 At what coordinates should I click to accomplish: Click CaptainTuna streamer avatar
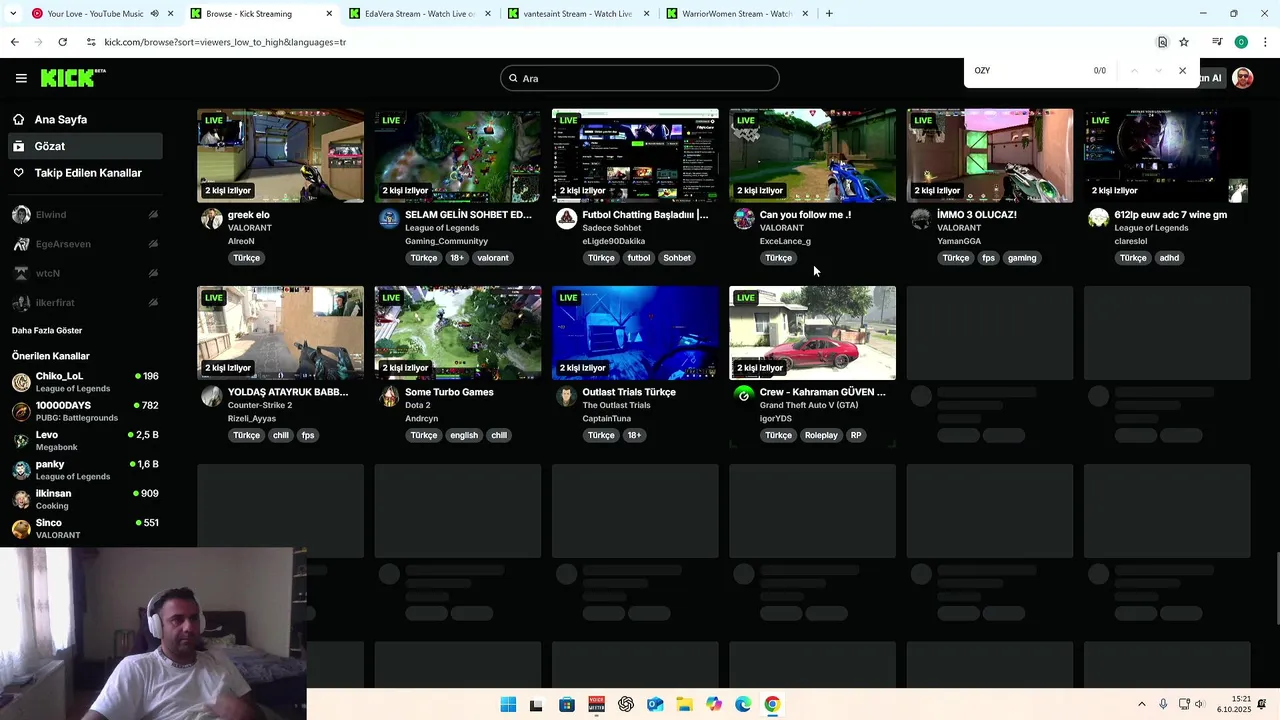(566, 397)
